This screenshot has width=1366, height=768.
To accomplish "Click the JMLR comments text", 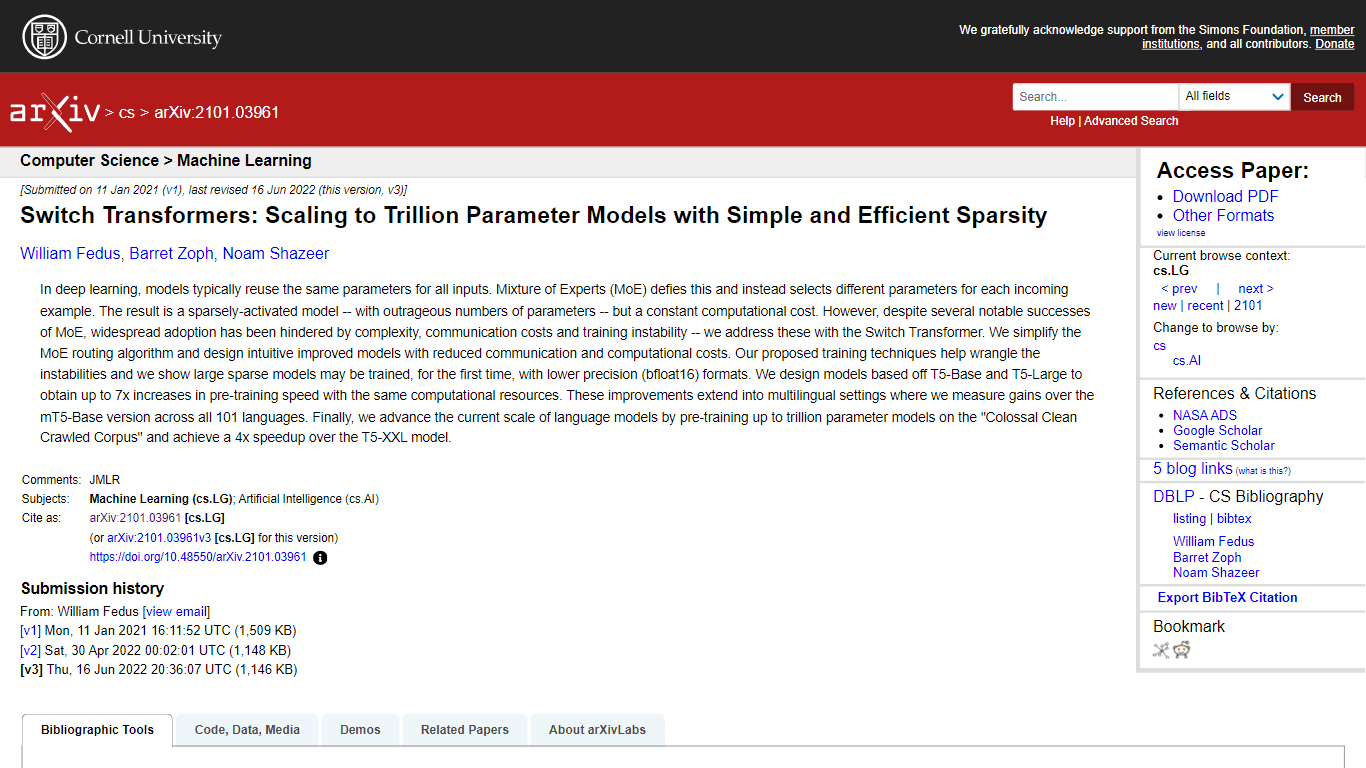I will 104,480.
